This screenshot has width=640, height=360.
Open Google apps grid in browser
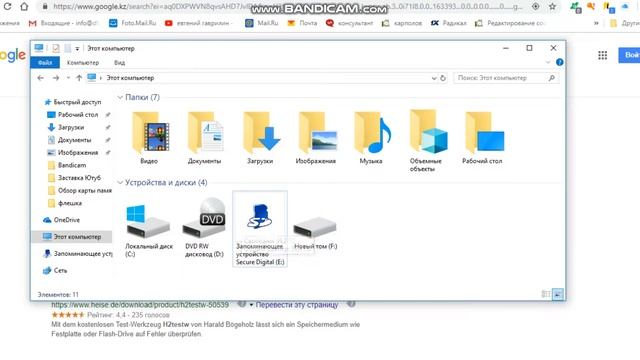point(602,55)
